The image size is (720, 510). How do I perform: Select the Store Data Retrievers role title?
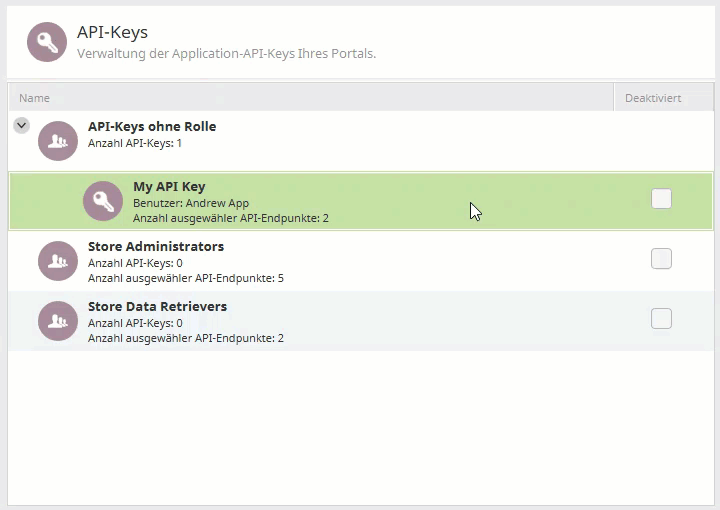(157, 307)
